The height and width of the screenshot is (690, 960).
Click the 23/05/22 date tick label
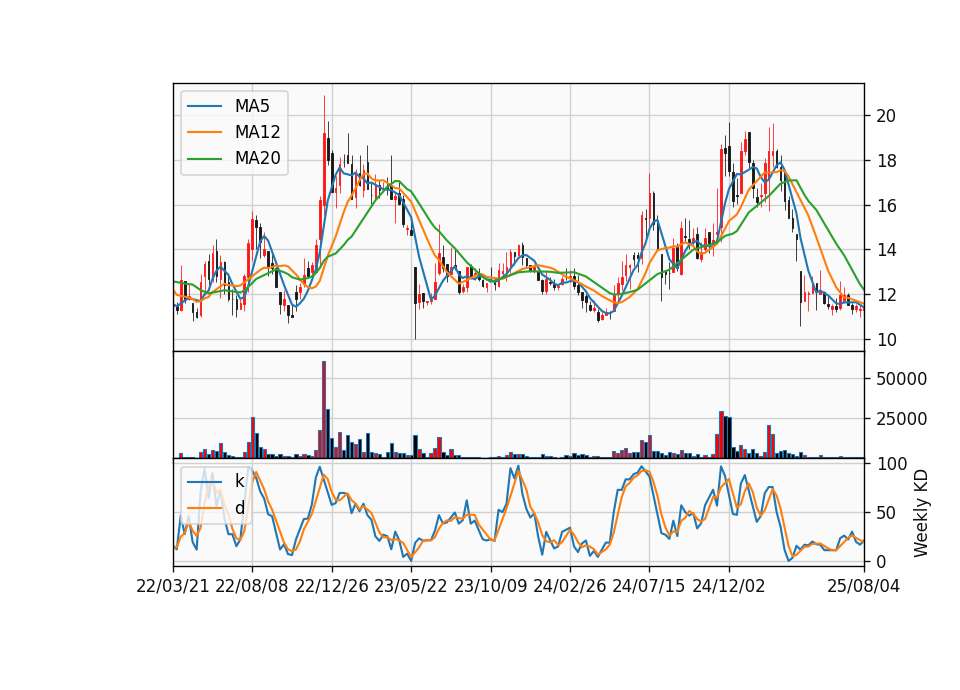(x=411, y=586)
